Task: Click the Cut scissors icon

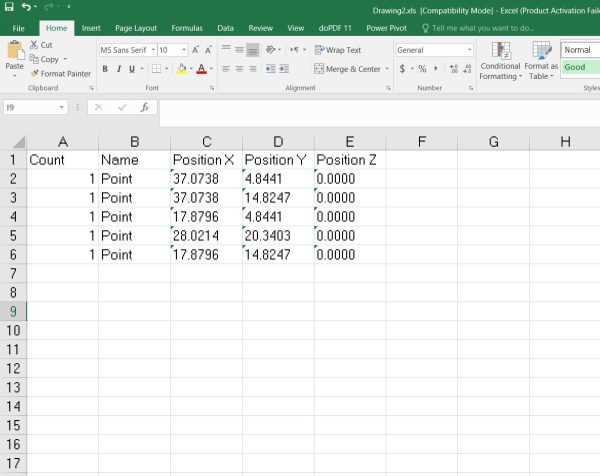Action: pos(35,45)
